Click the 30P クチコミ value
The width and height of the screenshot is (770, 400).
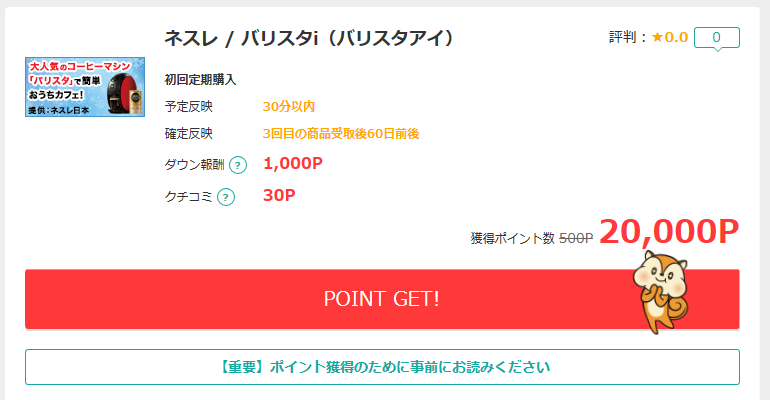coord(279,195)
